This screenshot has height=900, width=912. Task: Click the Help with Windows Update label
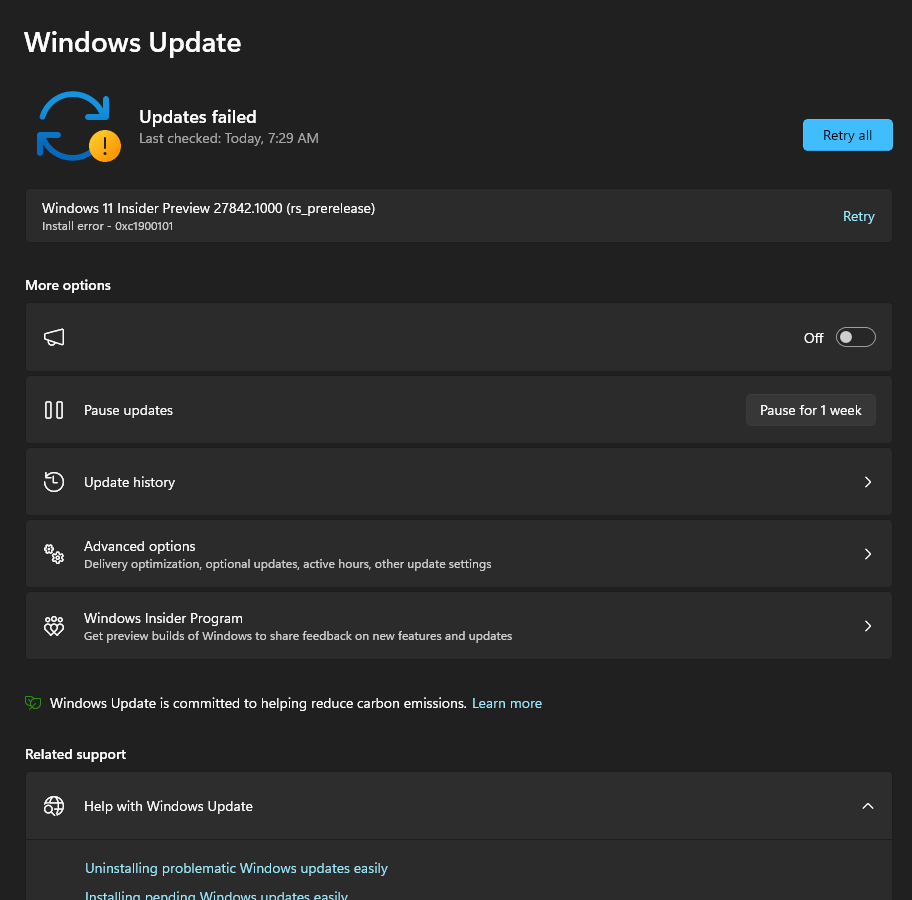[169, 806]
